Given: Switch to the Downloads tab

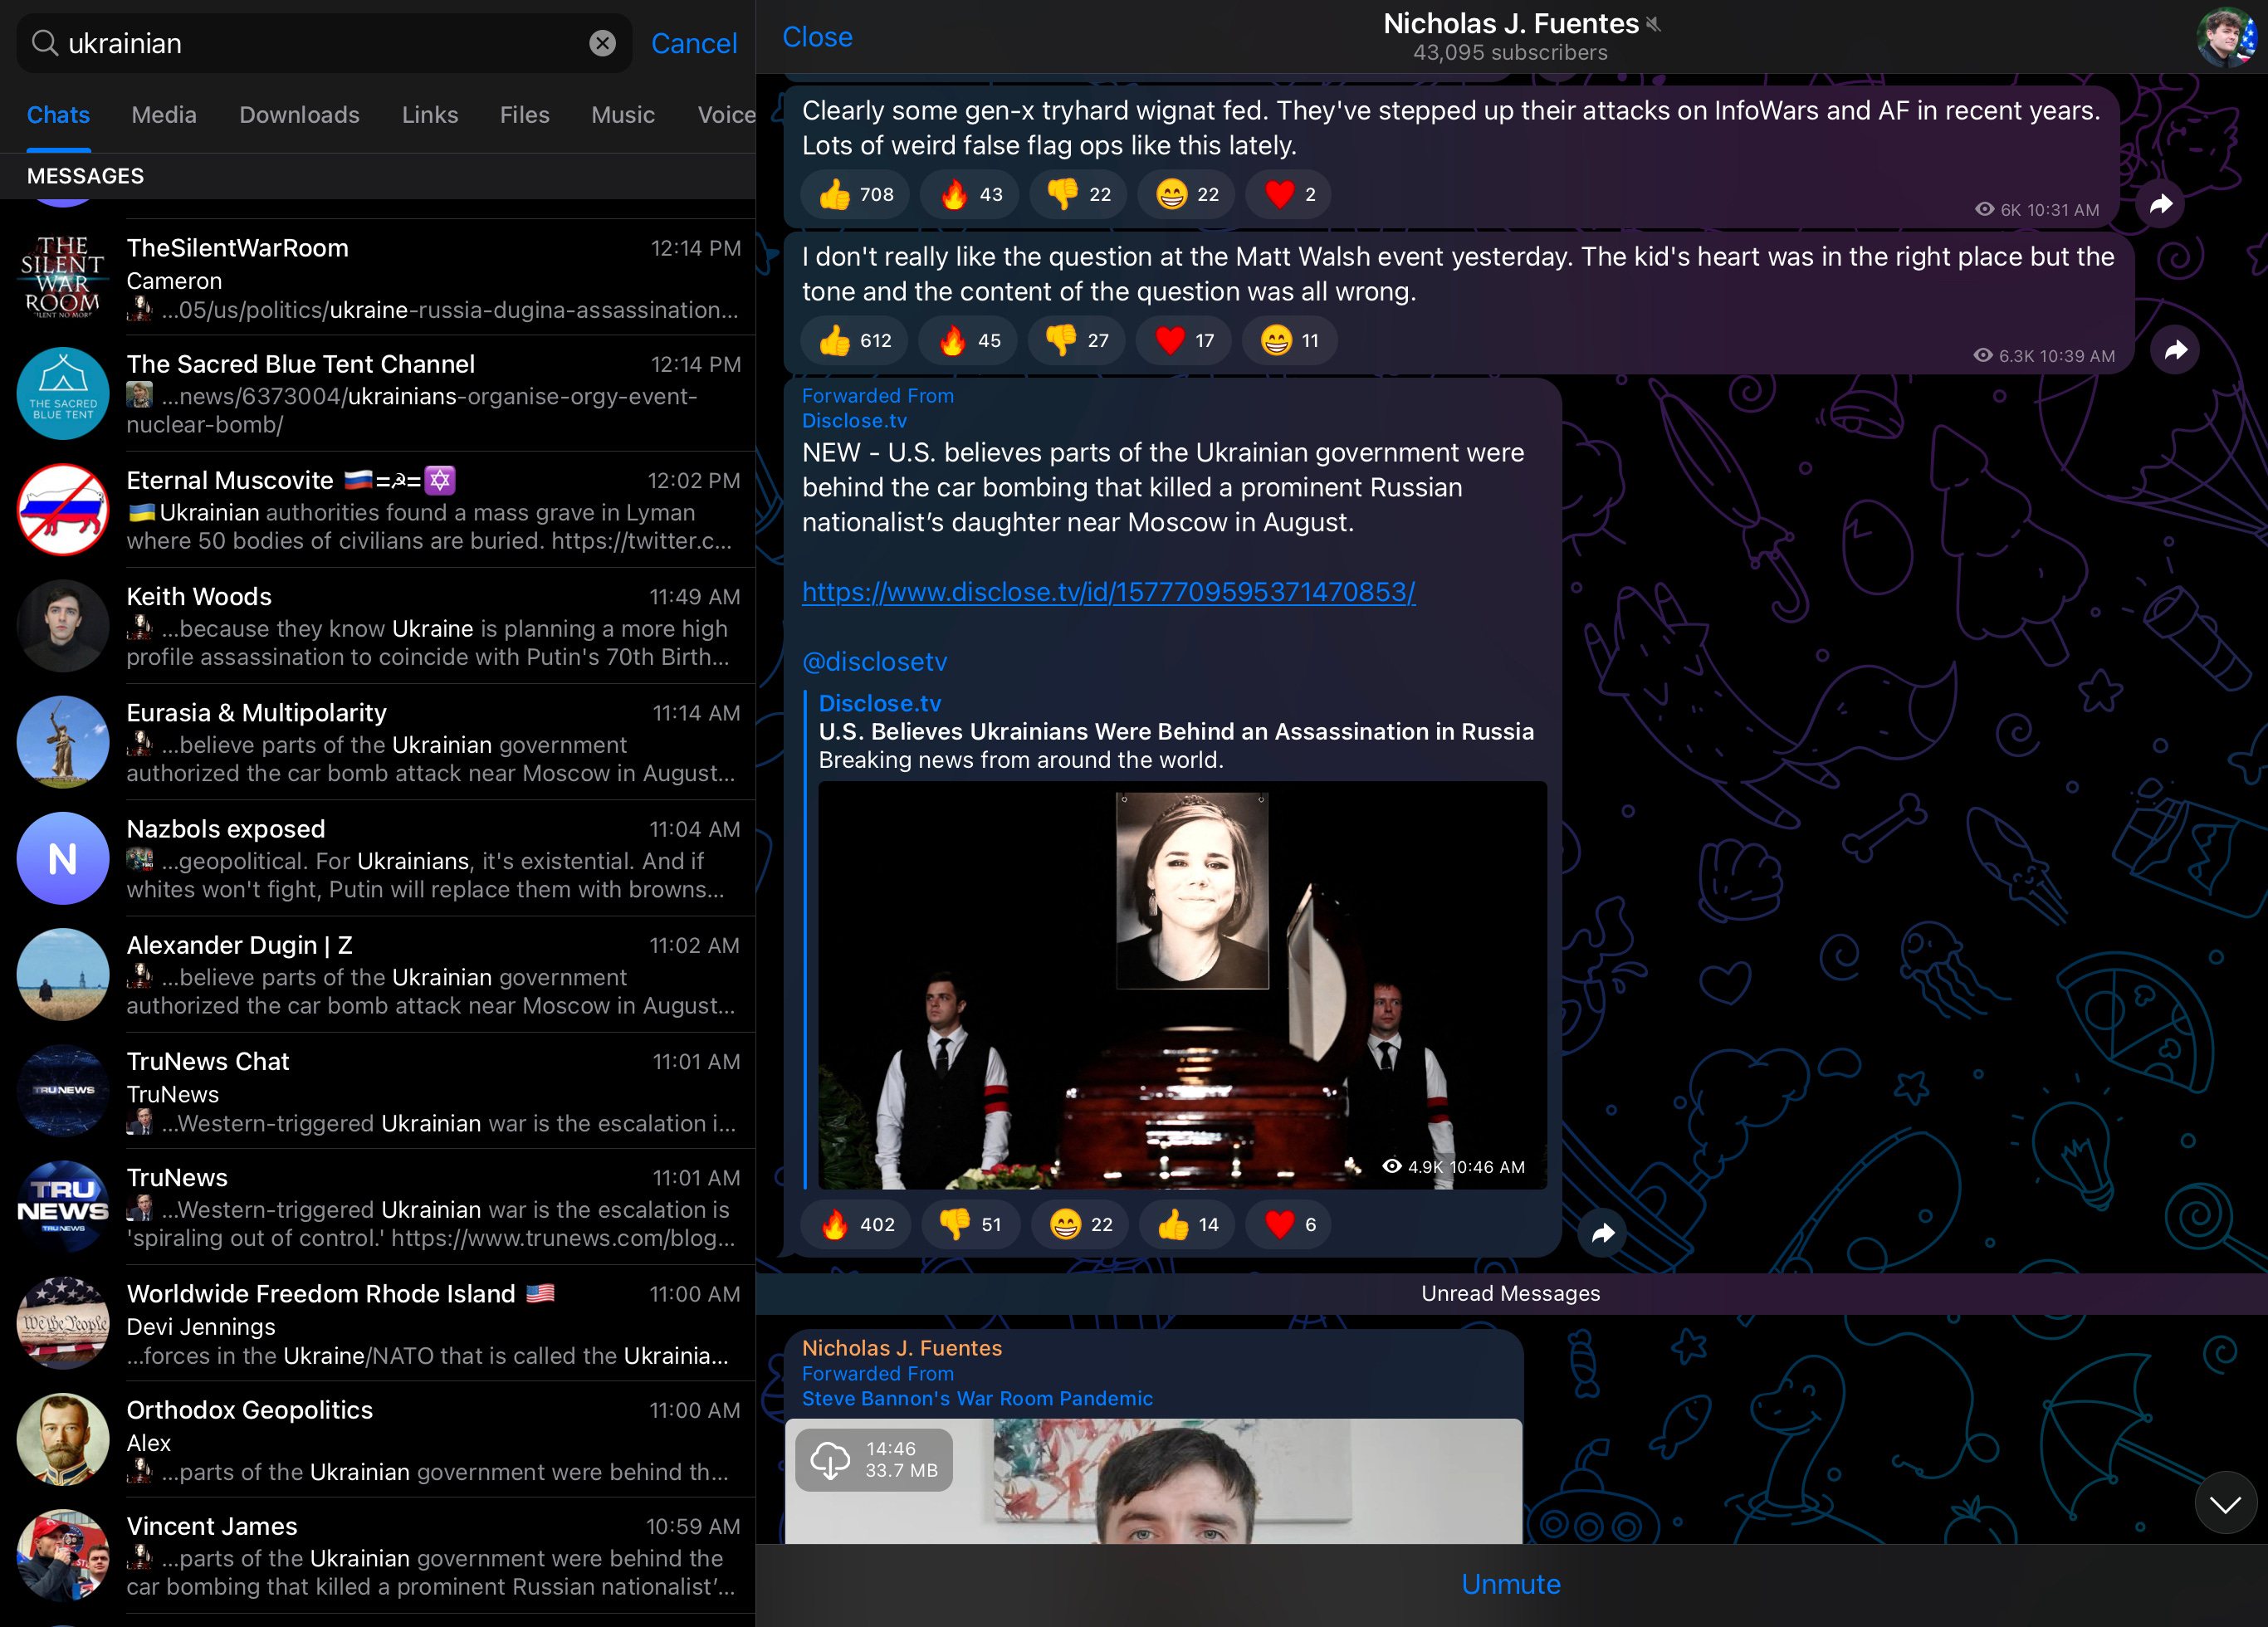Looking at the screenshot, I should (299, 115).
